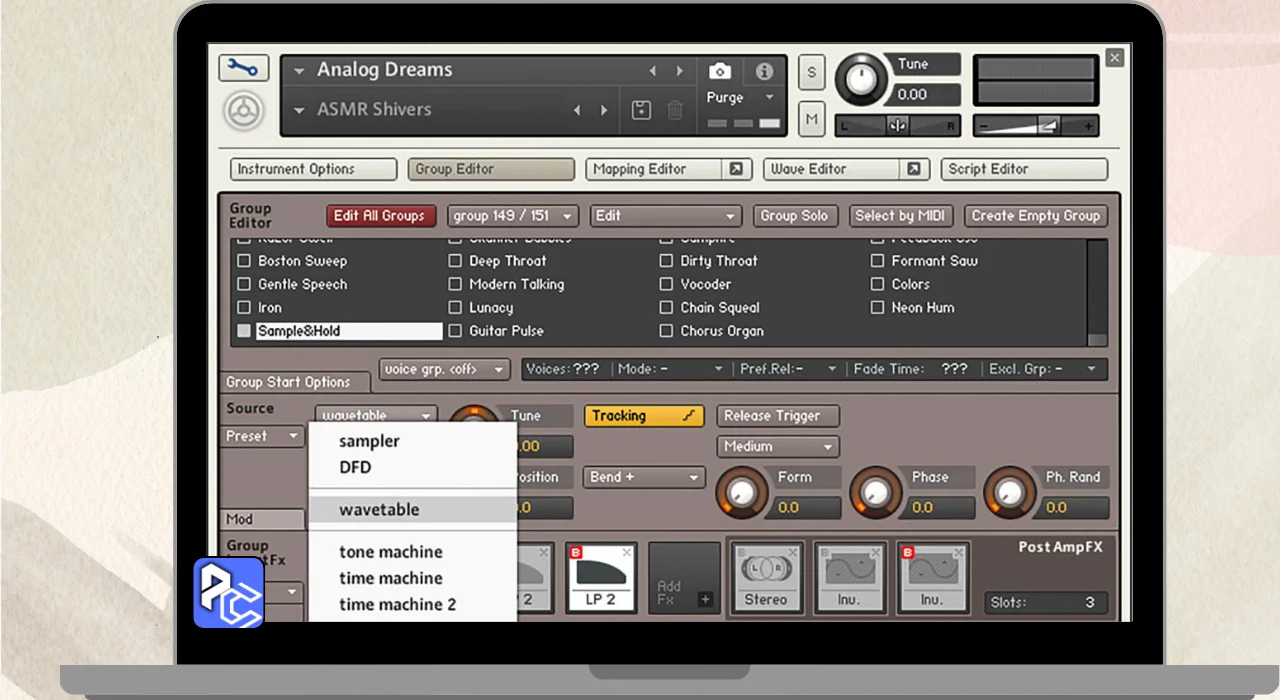The height and width of the screenshot is (700, 1280).
Task: Enable the Boston Sweep group checkbox
Action: coord(244,261)
